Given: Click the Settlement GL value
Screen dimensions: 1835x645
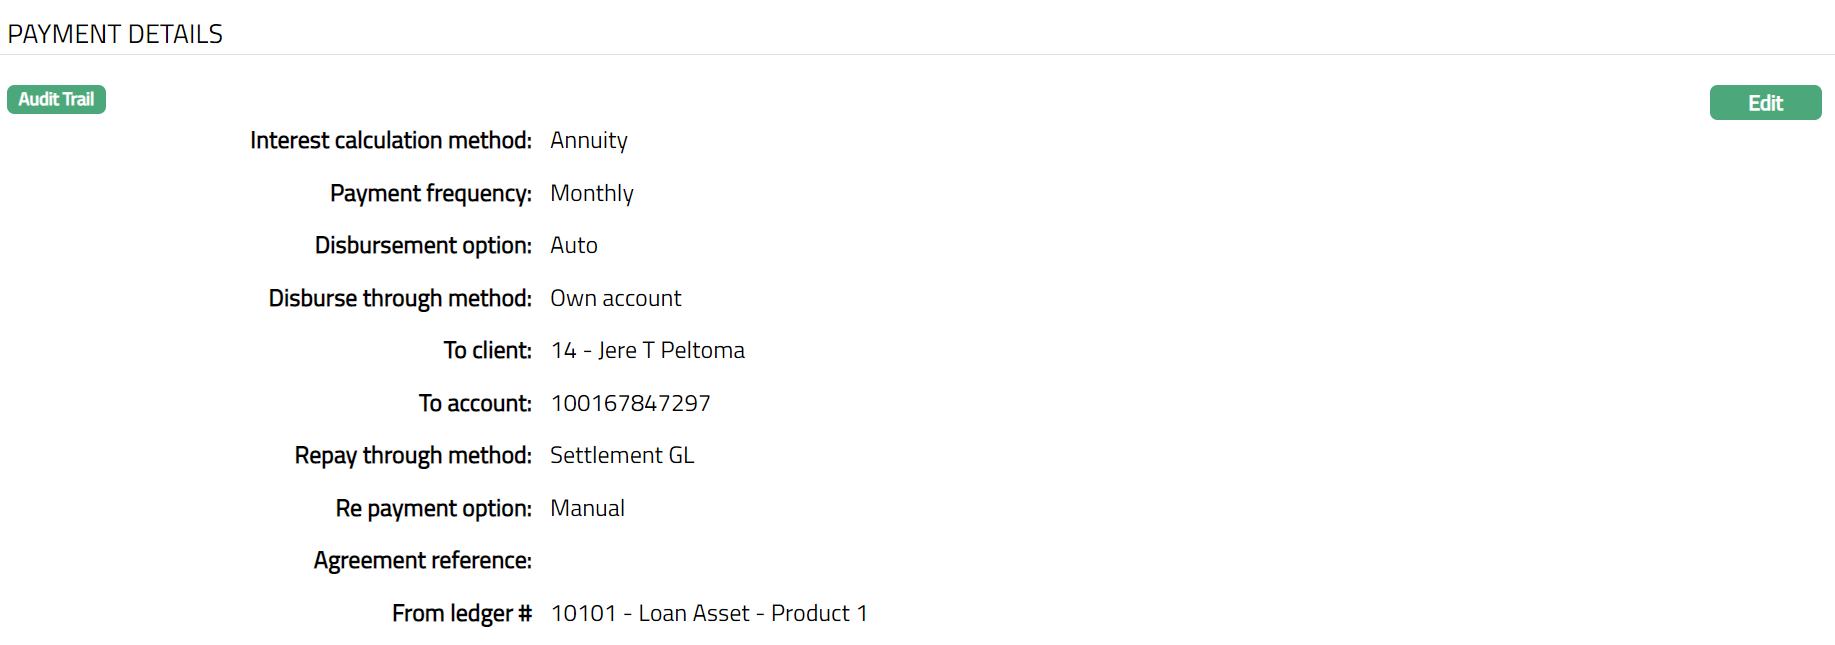Looking at the screenshot, I should (x=622, y=456).
